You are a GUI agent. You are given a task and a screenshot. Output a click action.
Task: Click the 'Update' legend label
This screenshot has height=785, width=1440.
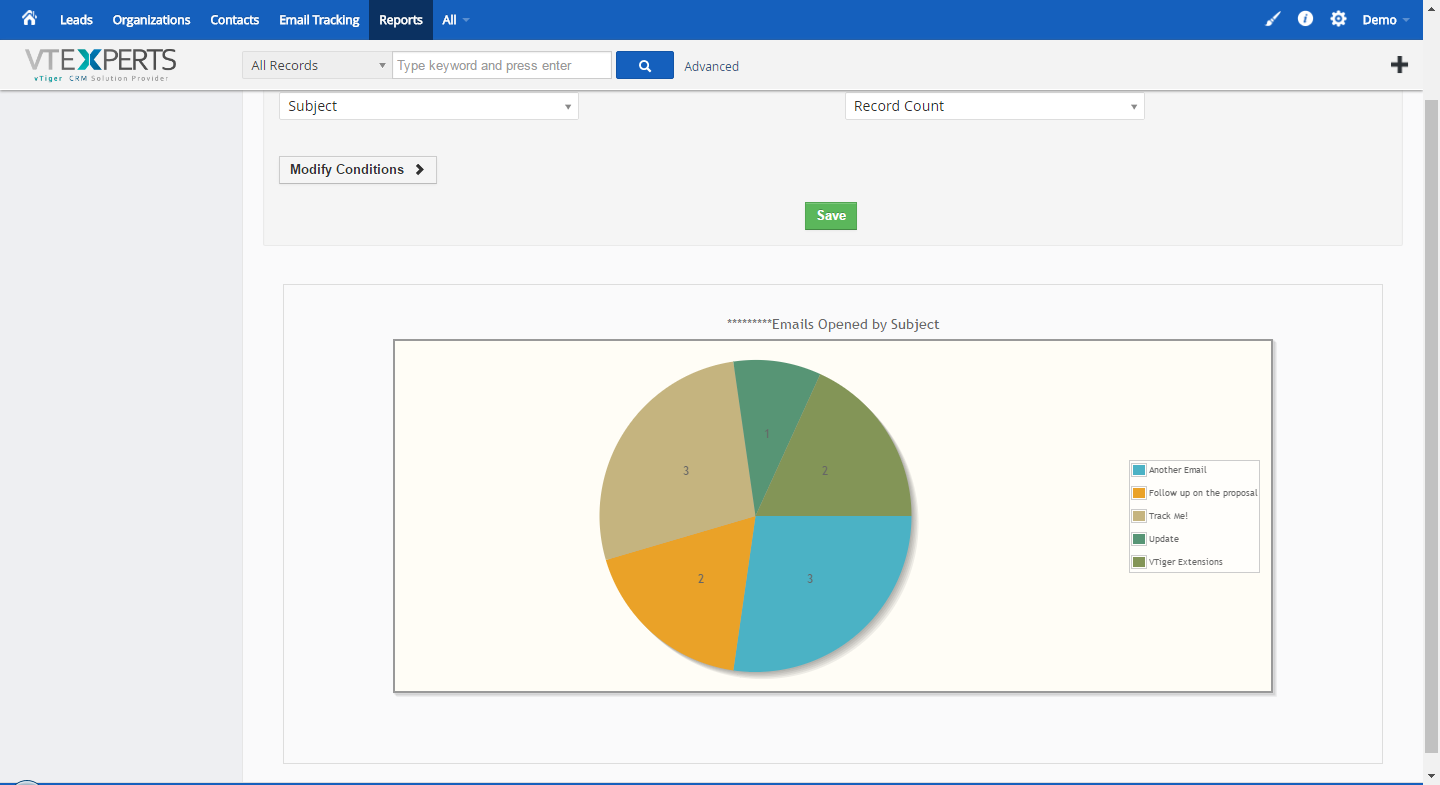[1164, 539]
